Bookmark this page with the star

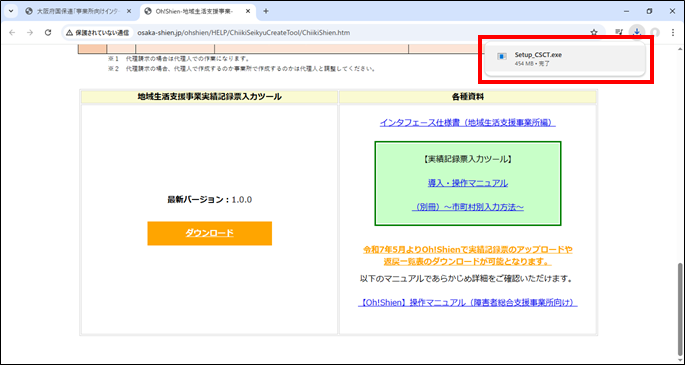point(594,32)
